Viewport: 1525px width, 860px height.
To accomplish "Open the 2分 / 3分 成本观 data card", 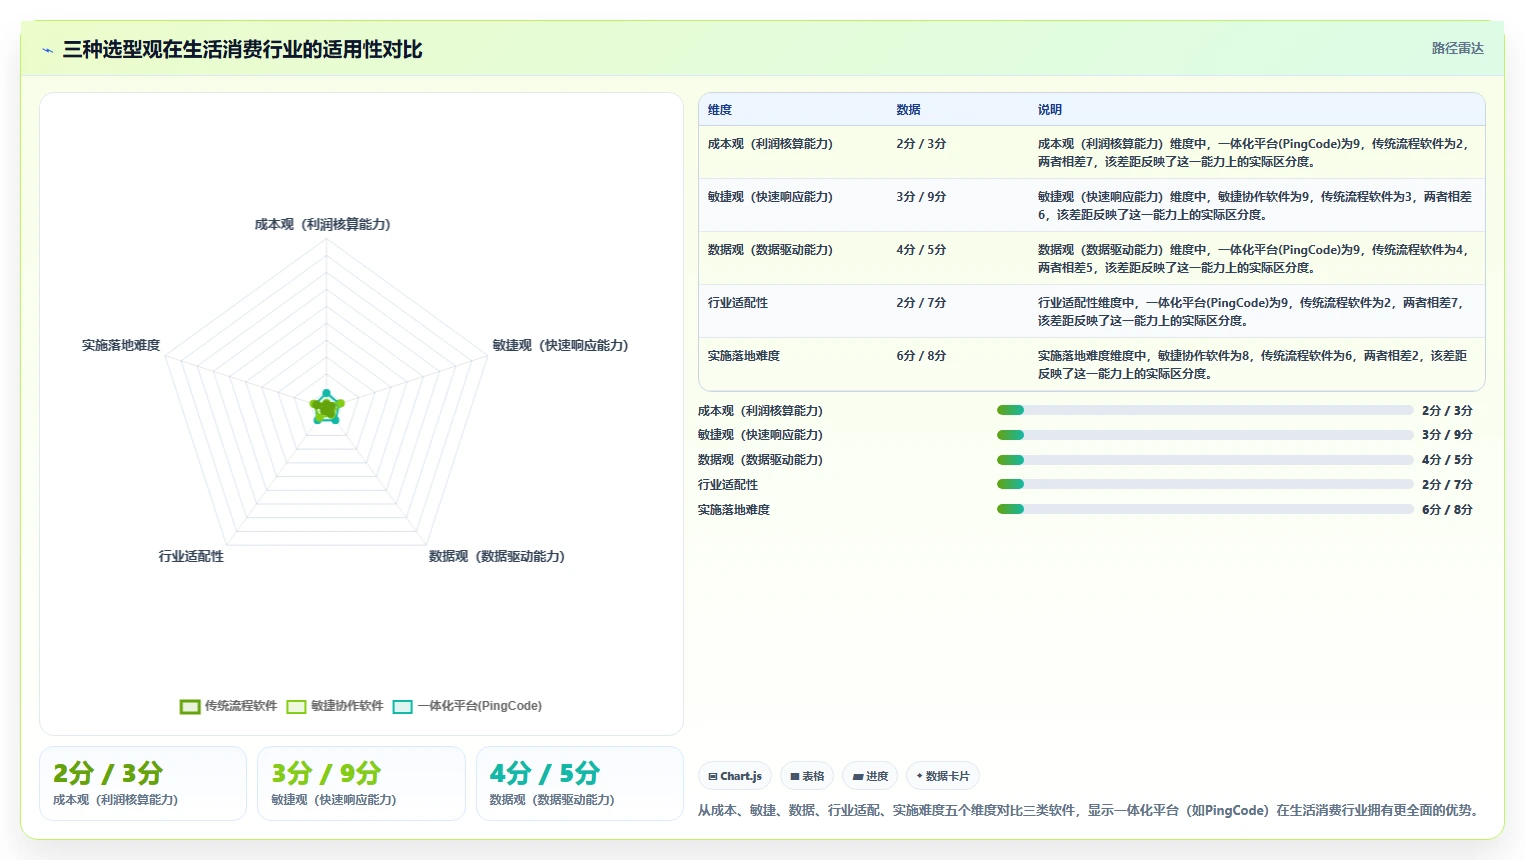I will (x=143, y=784).
